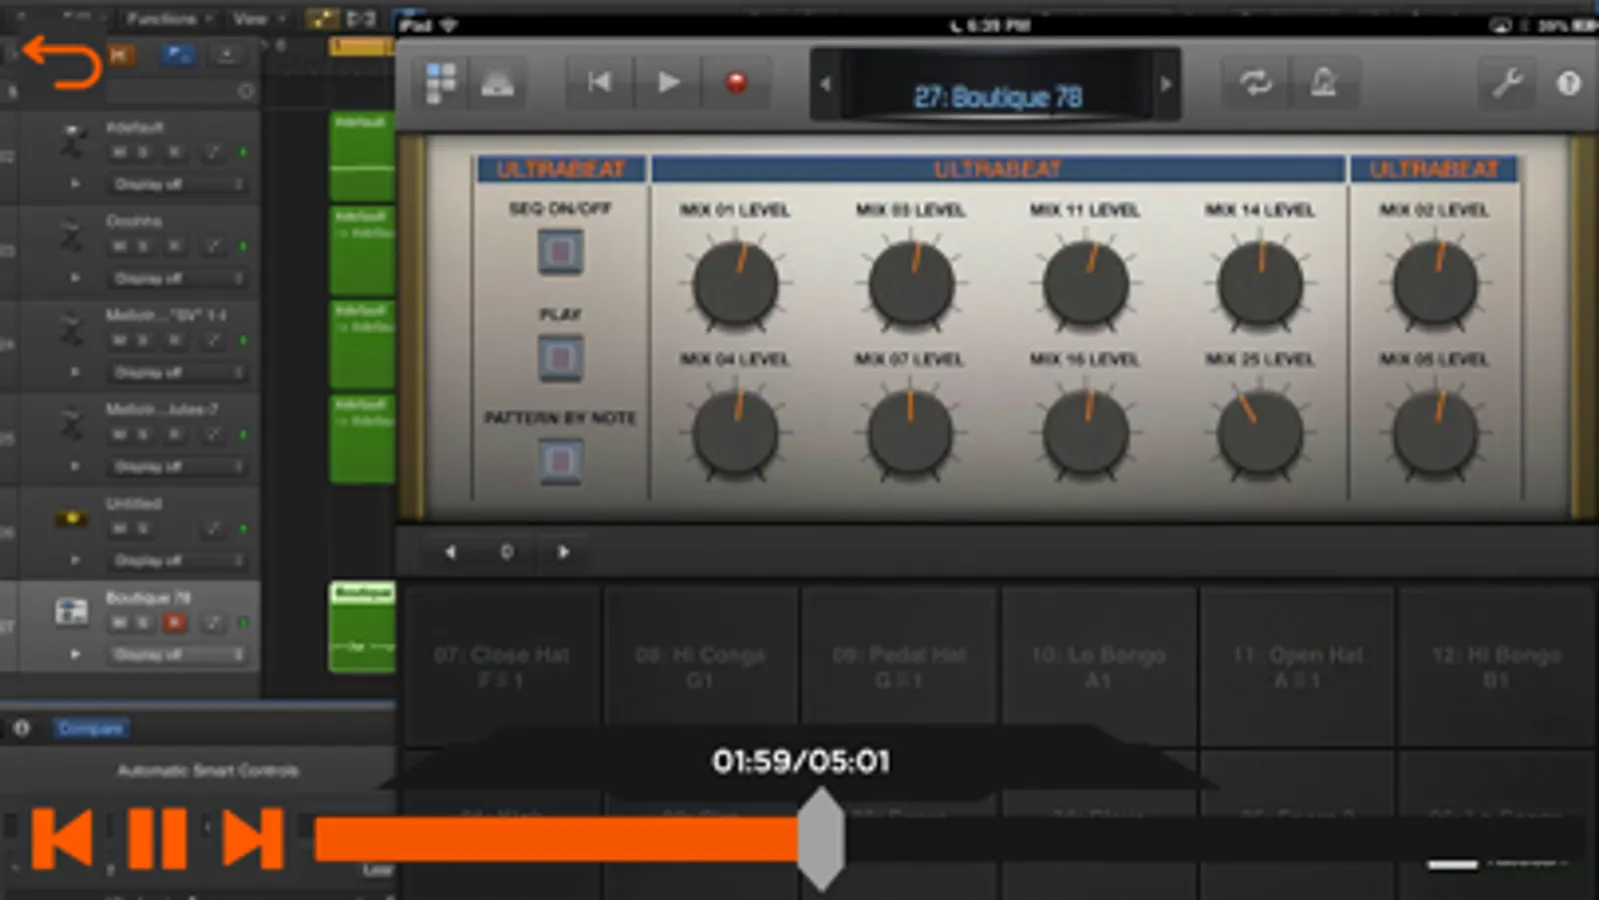Solo the Boutique 78 track
The height and width of the screenshot is (900, 1599).
(143, 623)
